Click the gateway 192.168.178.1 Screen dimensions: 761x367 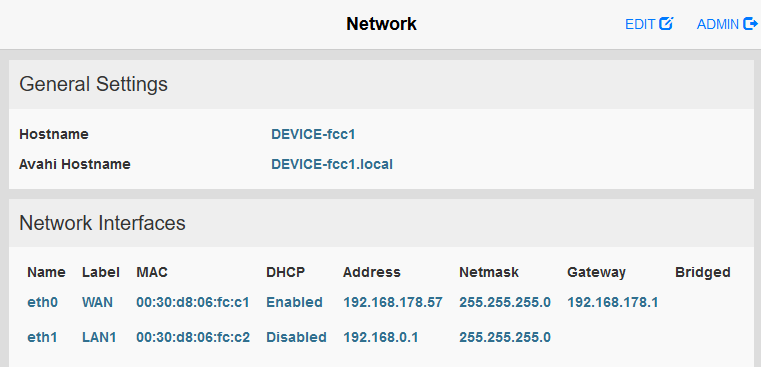pyautogui.click(x=612, y=302)
